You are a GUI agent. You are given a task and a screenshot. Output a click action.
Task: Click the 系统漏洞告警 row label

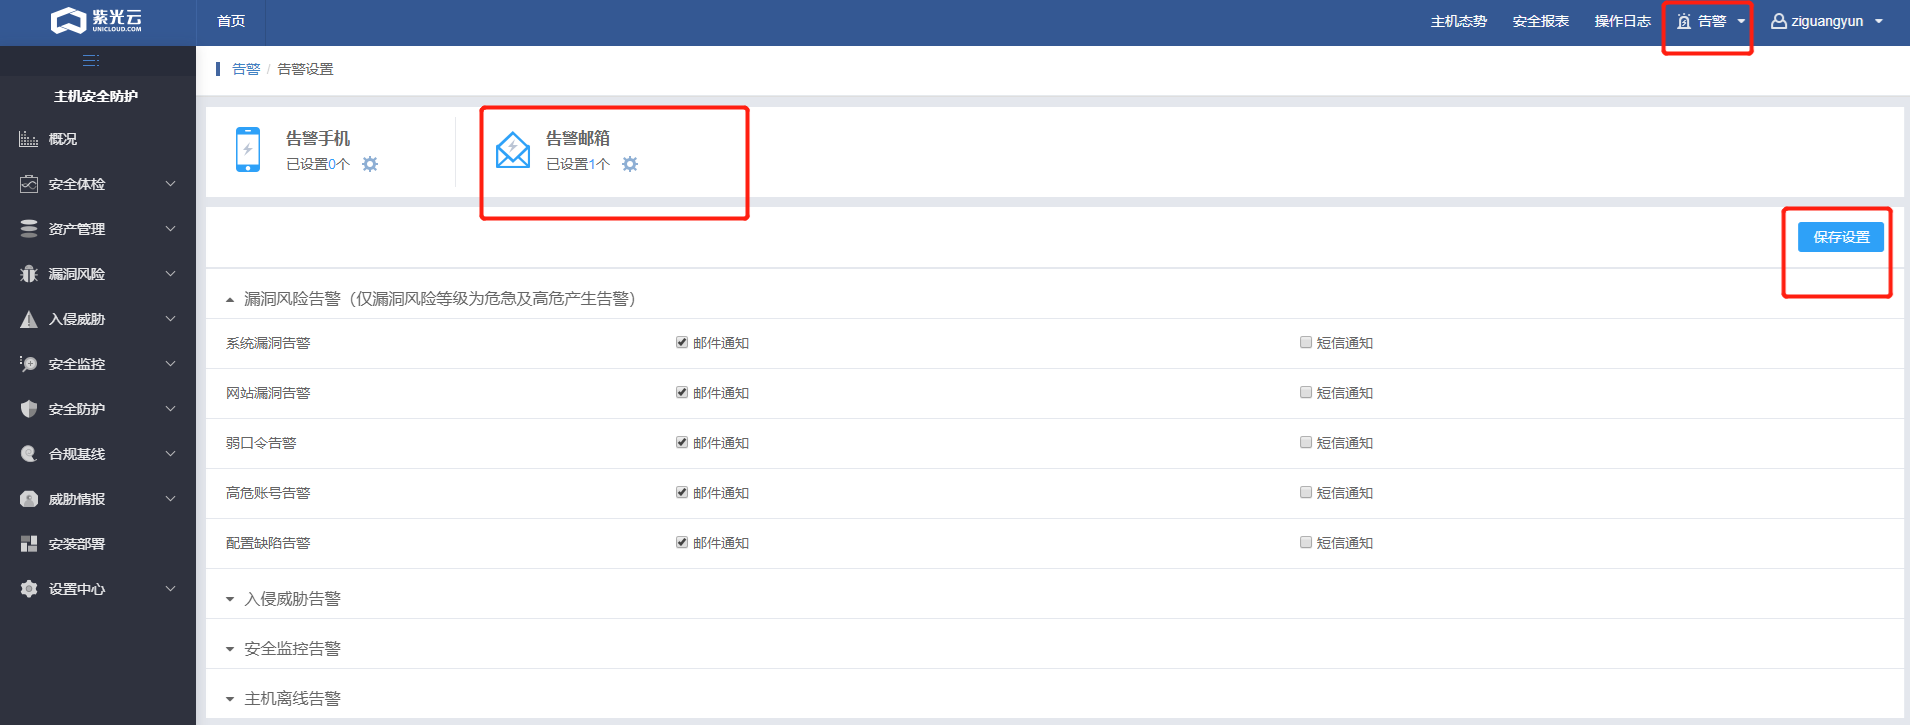point(268,343)
